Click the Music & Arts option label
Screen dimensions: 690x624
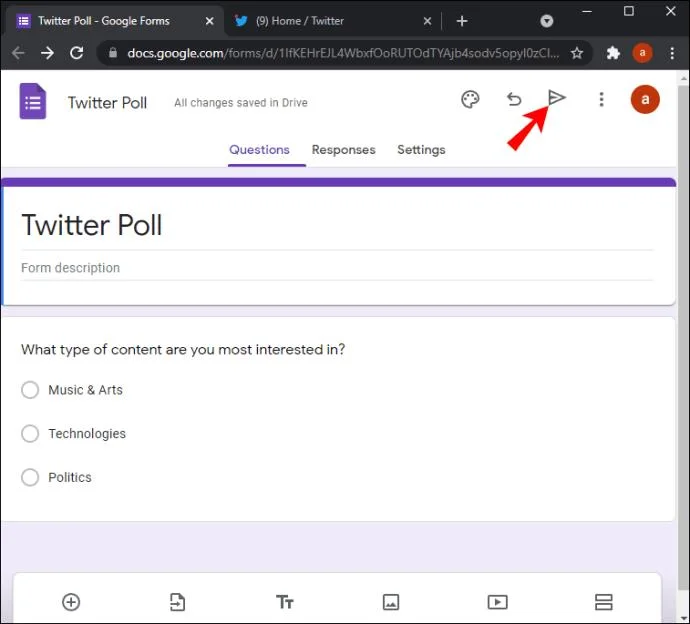click(85, 390)
